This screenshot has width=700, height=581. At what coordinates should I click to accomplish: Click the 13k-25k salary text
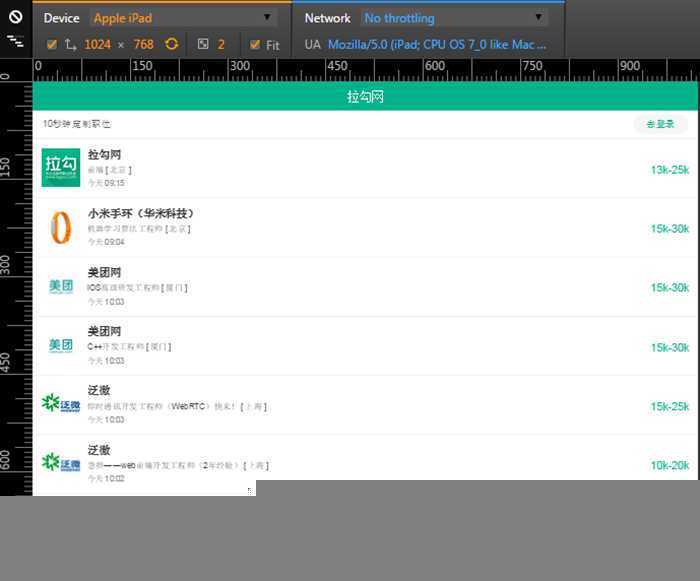click(x=670, y=170)
